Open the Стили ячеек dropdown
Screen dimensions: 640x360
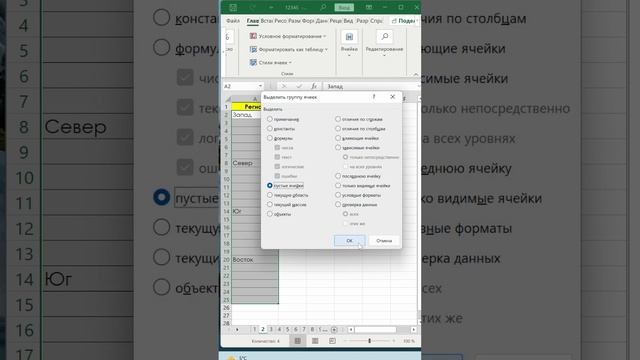(x=271, y=62)
